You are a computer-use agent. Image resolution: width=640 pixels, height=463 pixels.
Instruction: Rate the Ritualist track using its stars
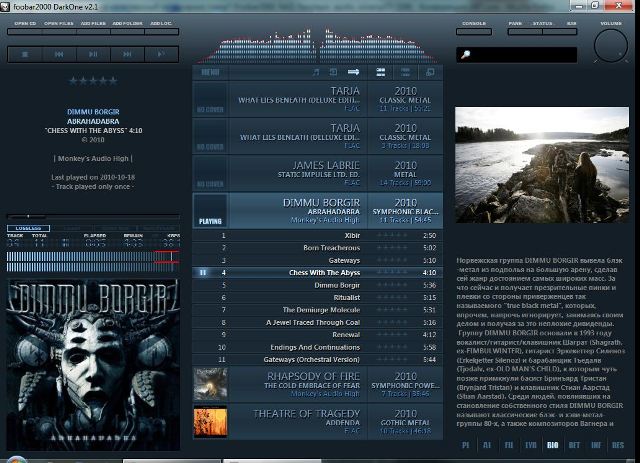392,298
